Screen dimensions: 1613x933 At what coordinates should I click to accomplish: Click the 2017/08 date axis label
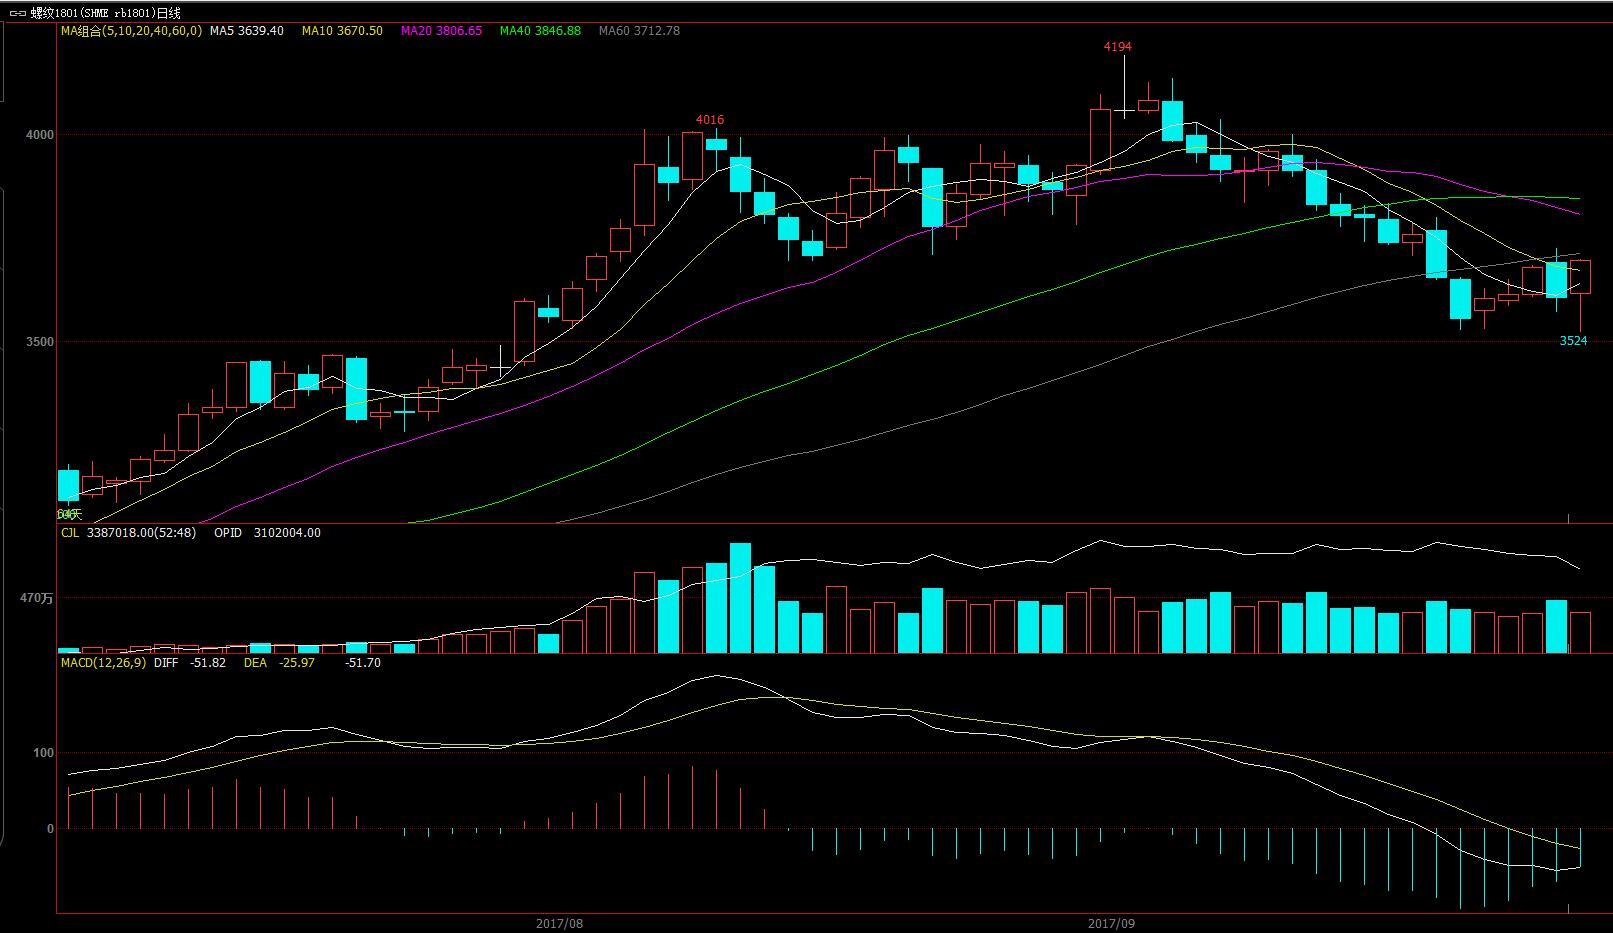click(560, 924)
